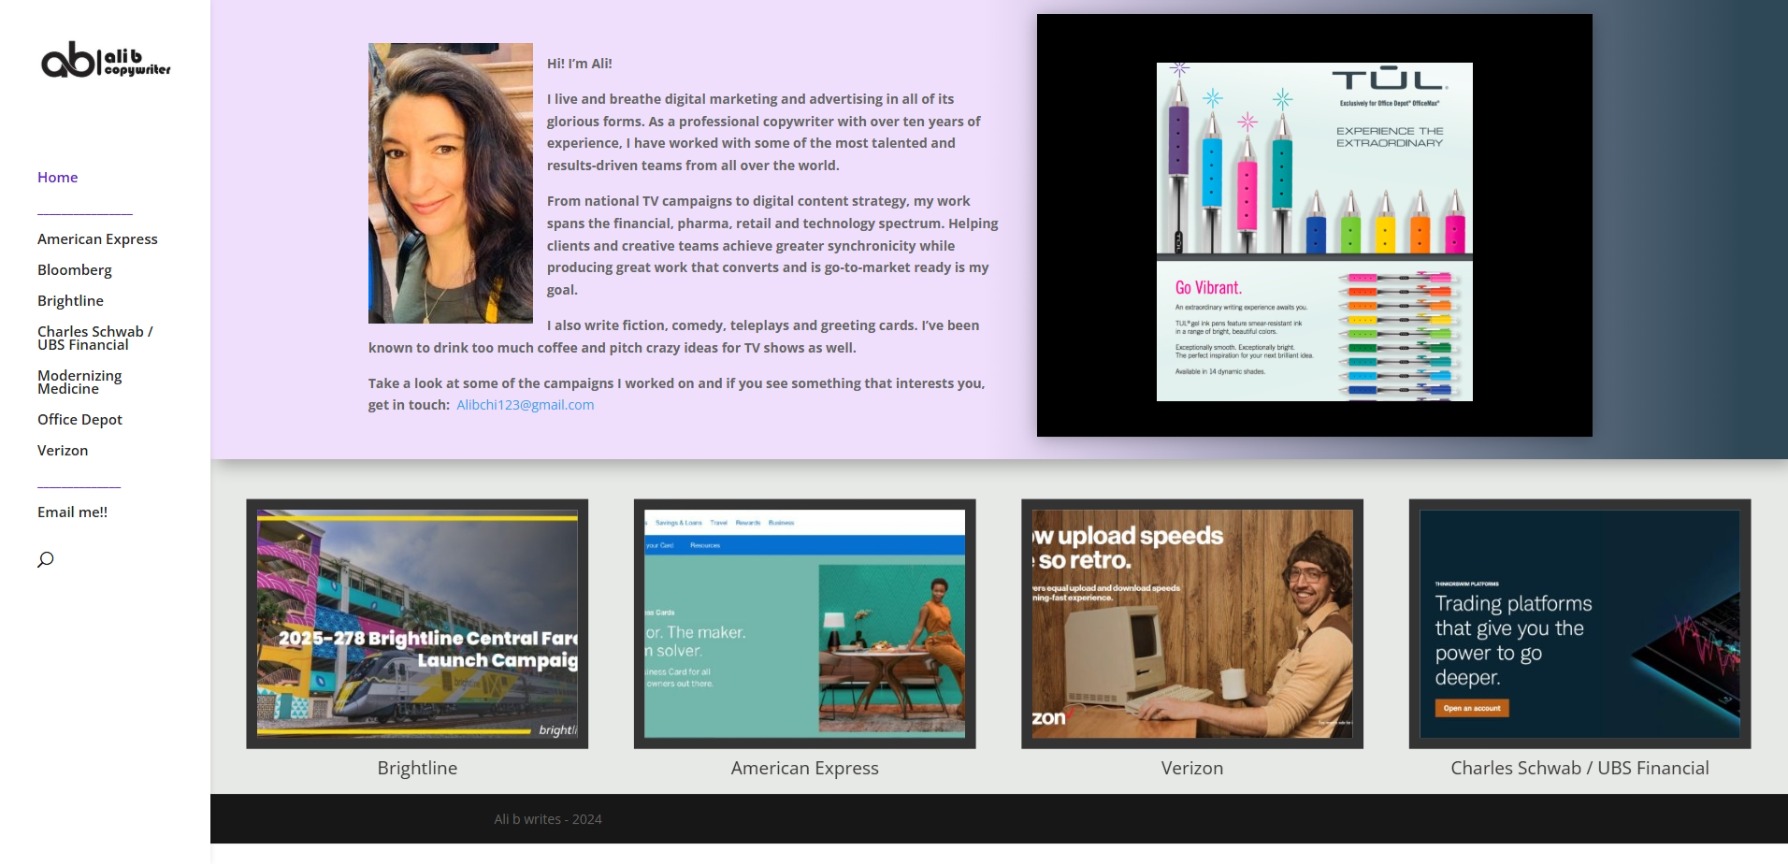Open the Home menu item

coord(57,177)
